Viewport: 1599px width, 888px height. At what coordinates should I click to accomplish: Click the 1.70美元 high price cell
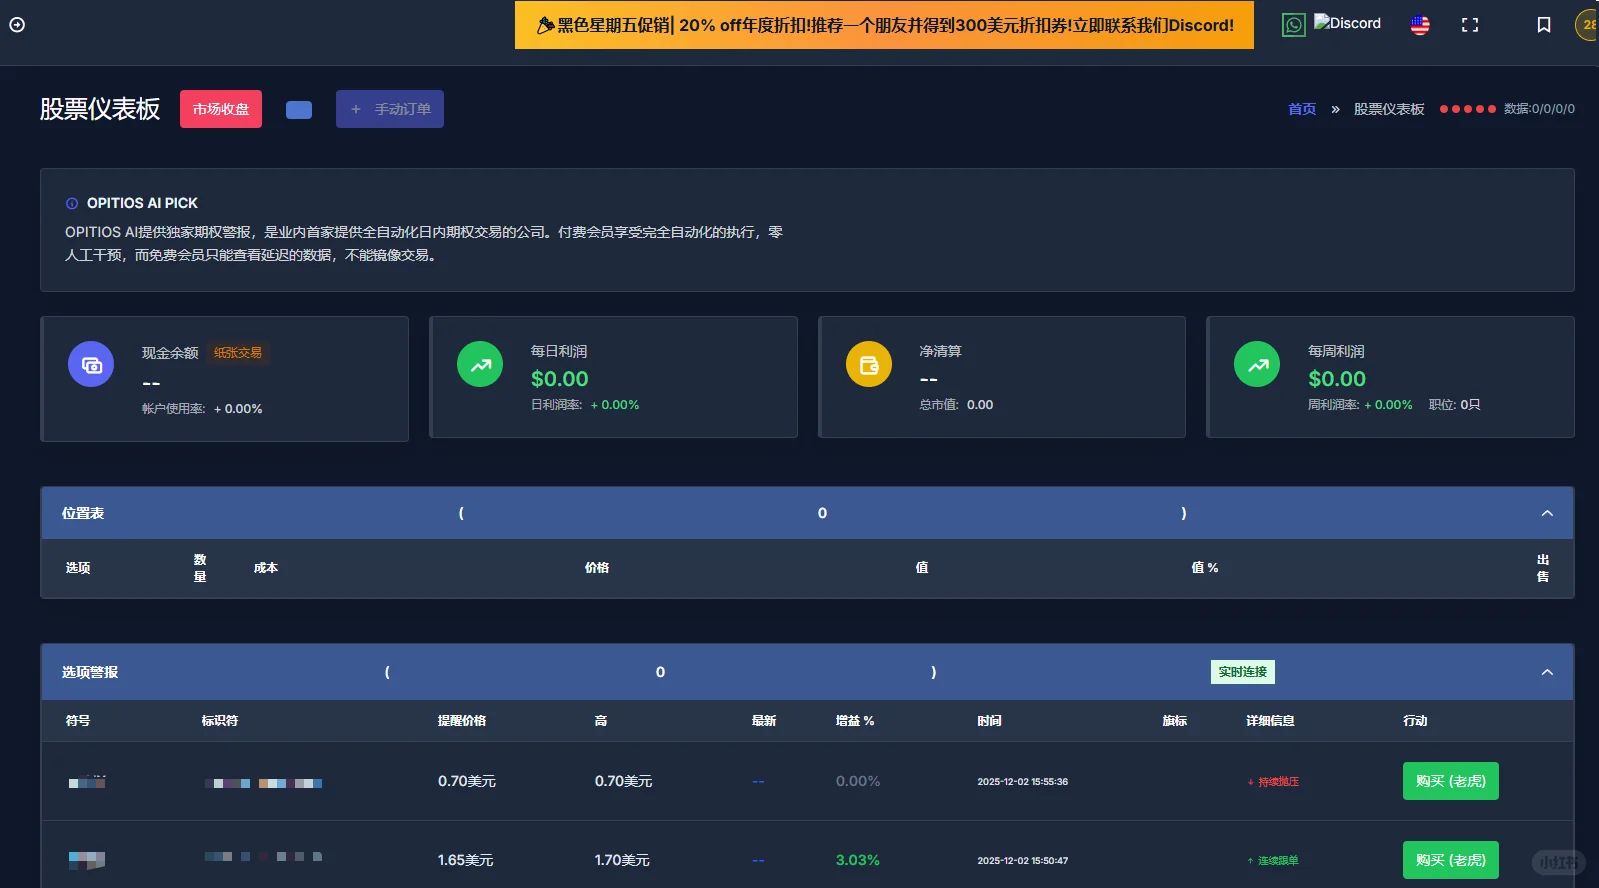click(x=622, y=860)
